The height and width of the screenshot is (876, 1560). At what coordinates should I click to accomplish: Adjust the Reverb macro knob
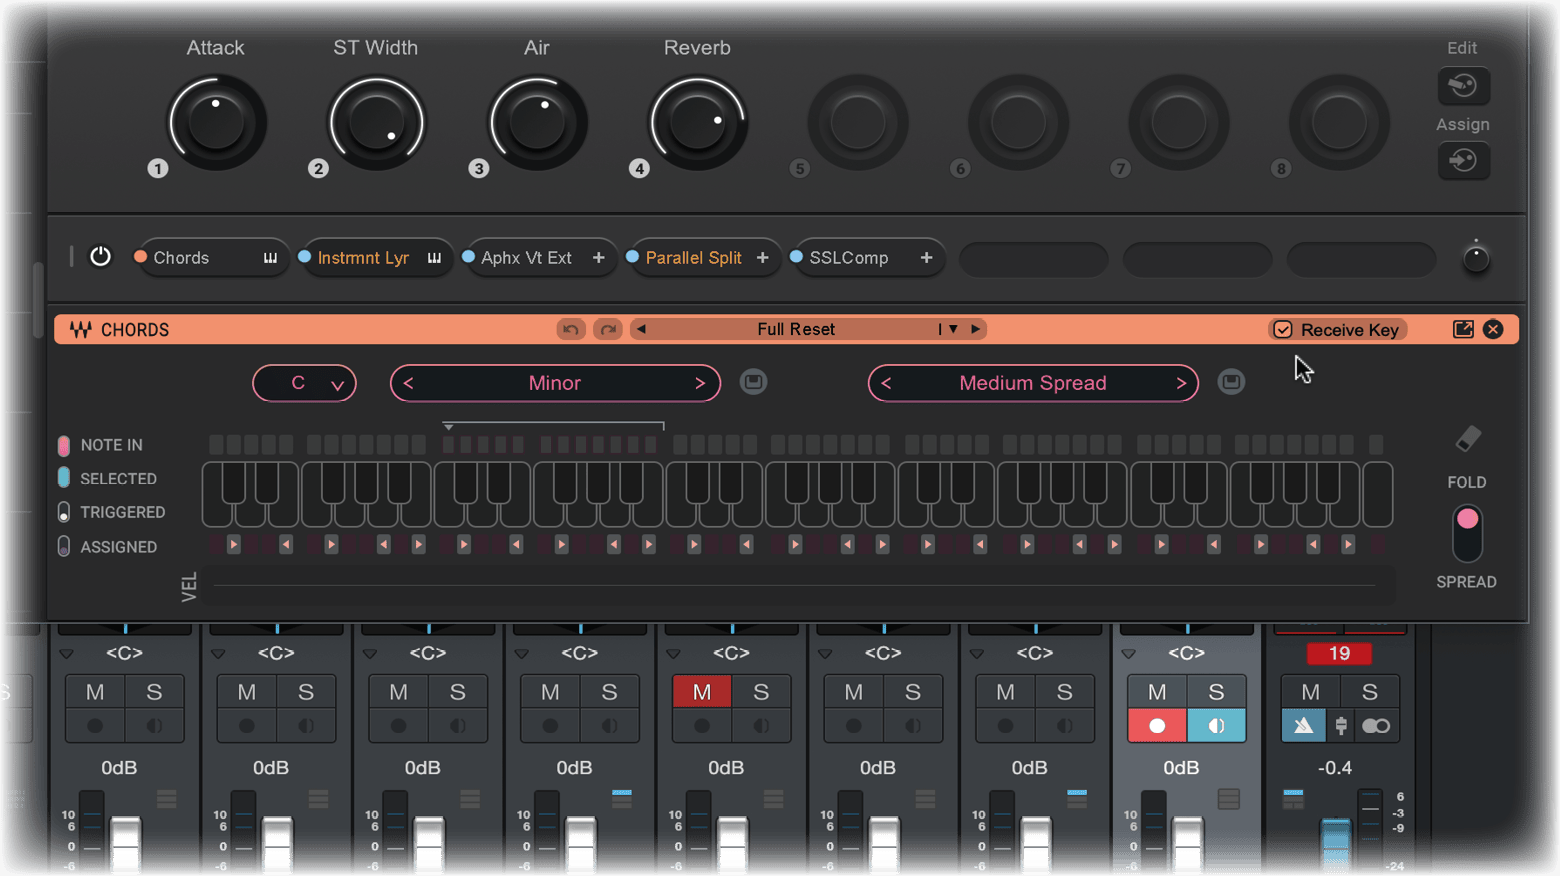[697, 123]
